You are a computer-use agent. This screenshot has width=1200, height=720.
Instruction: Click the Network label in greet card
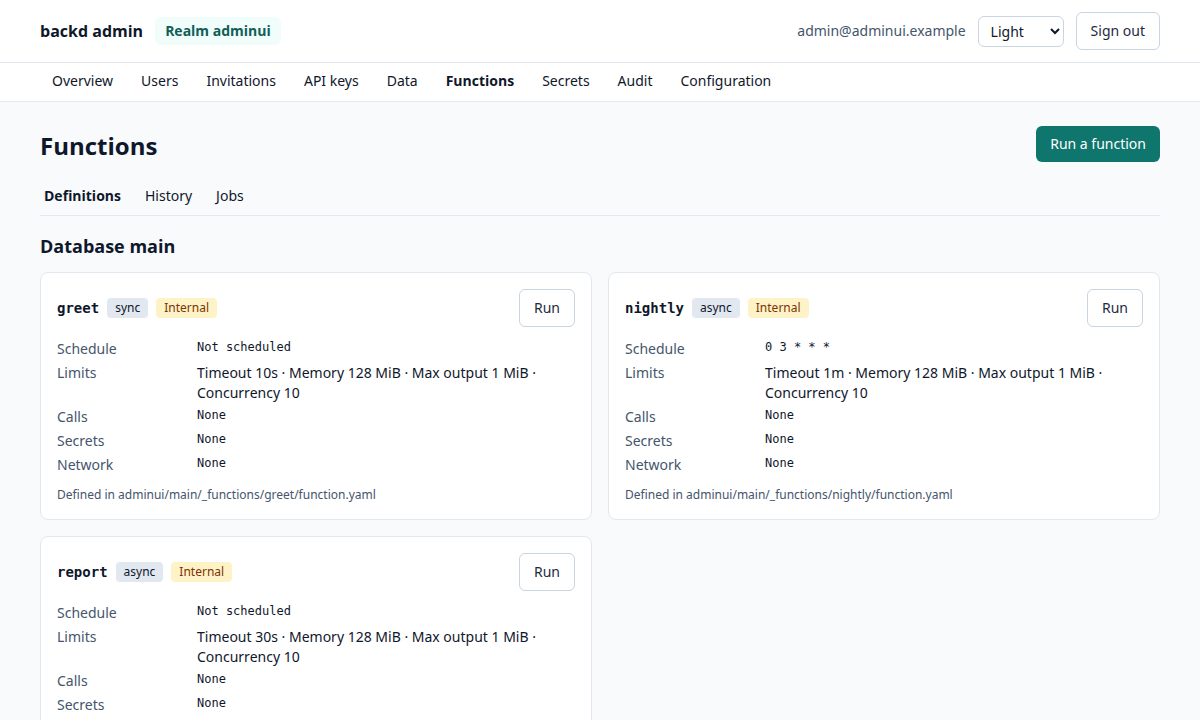(85, 465)
